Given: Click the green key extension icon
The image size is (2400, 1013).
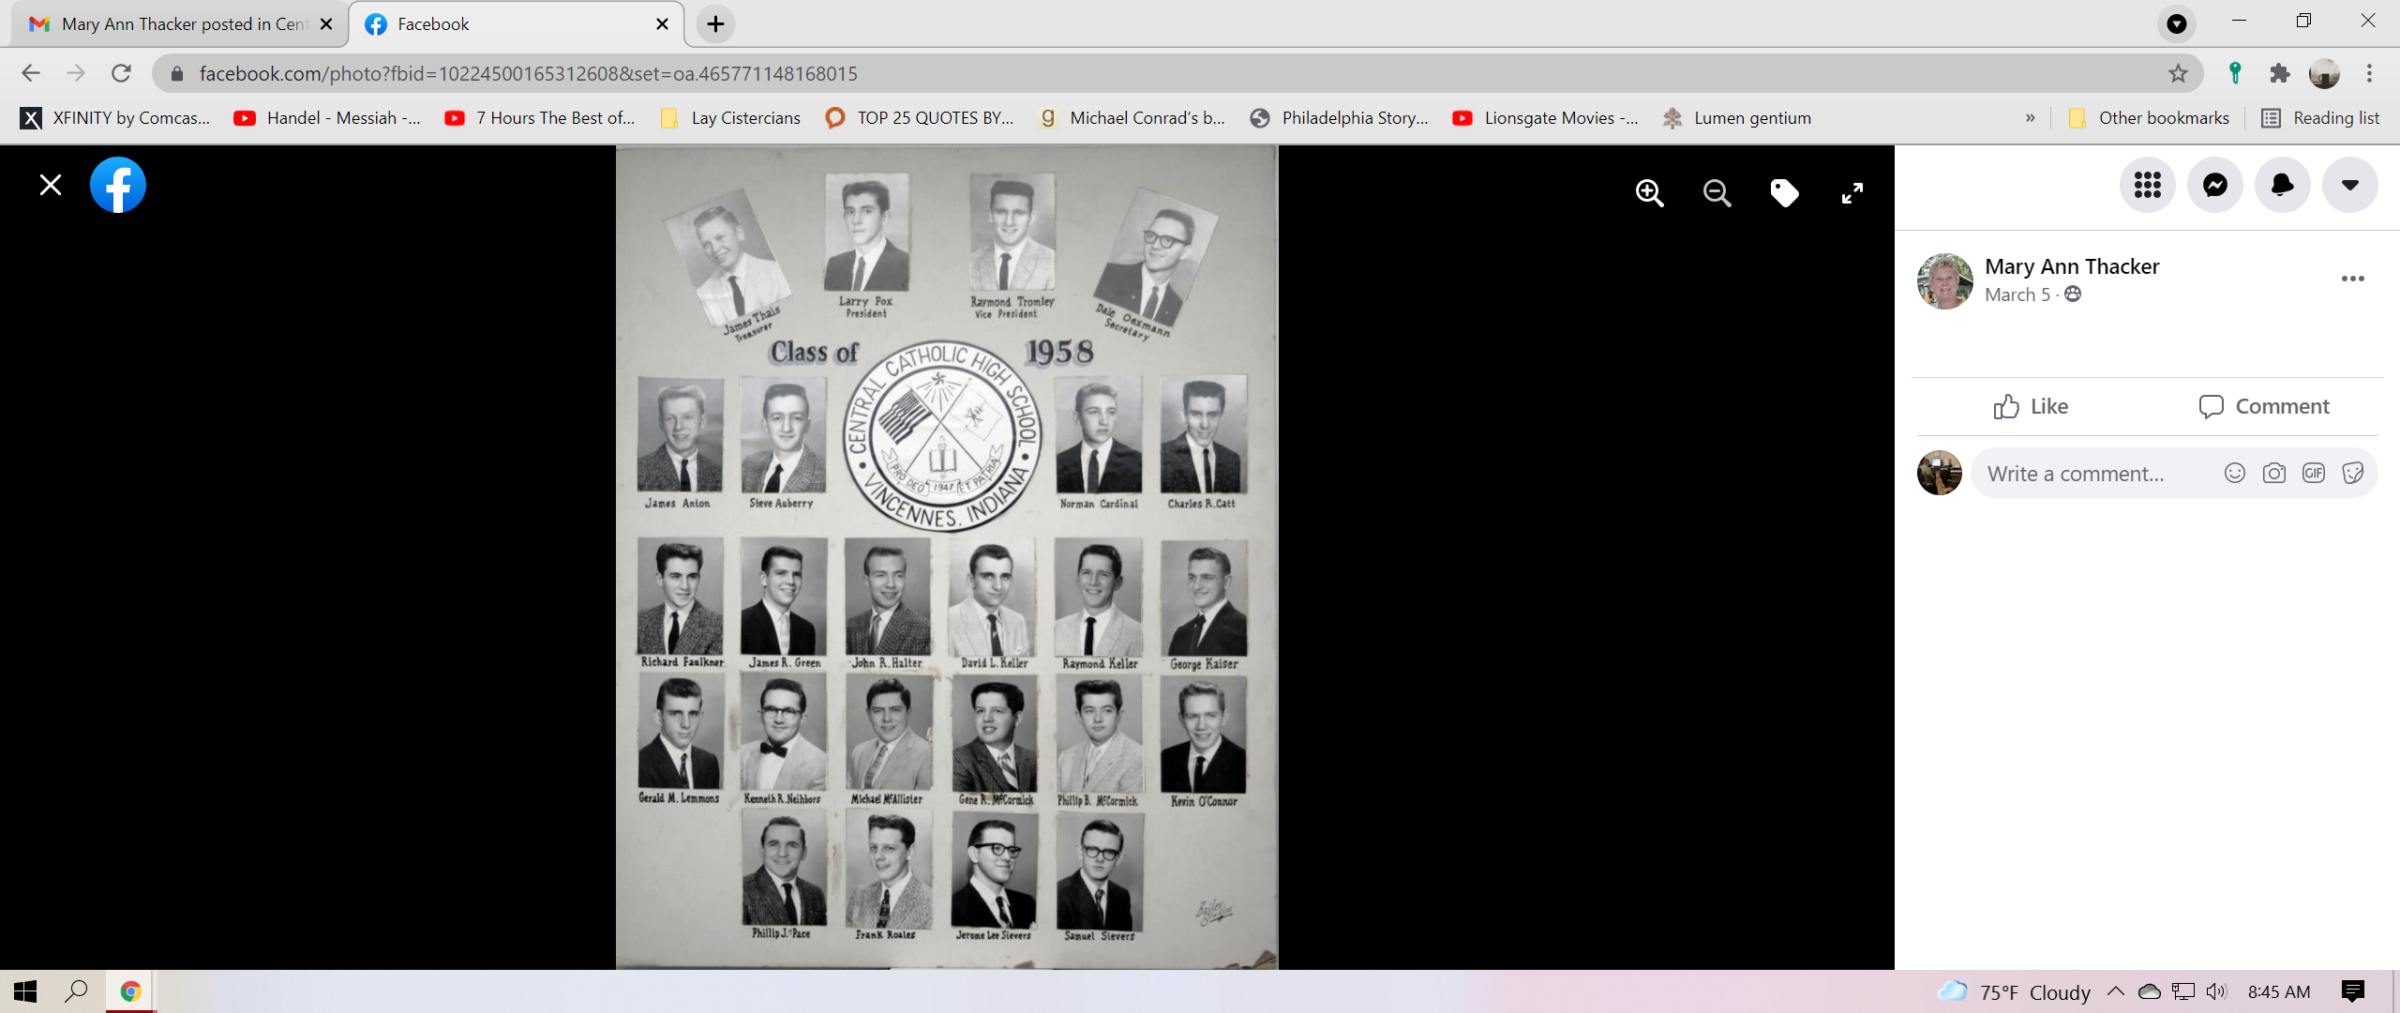Looking at the screenshot, I should click(x=2235, y=73).
